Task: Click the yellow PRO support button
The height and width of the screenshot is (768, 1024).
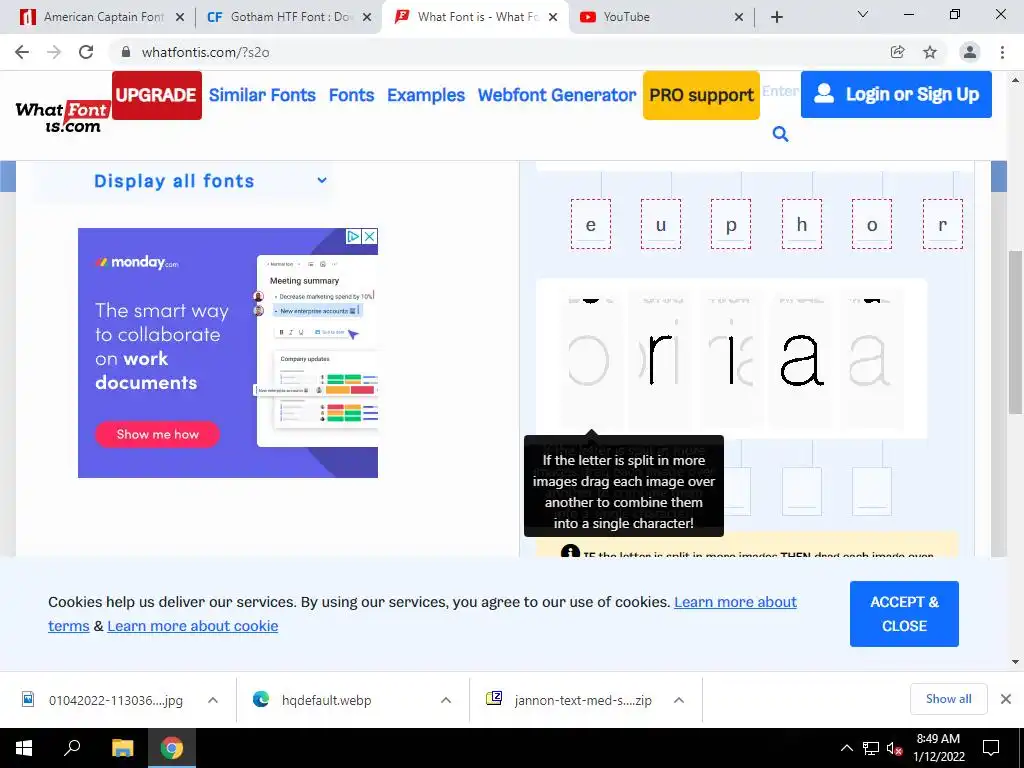Action: (701, 95)
